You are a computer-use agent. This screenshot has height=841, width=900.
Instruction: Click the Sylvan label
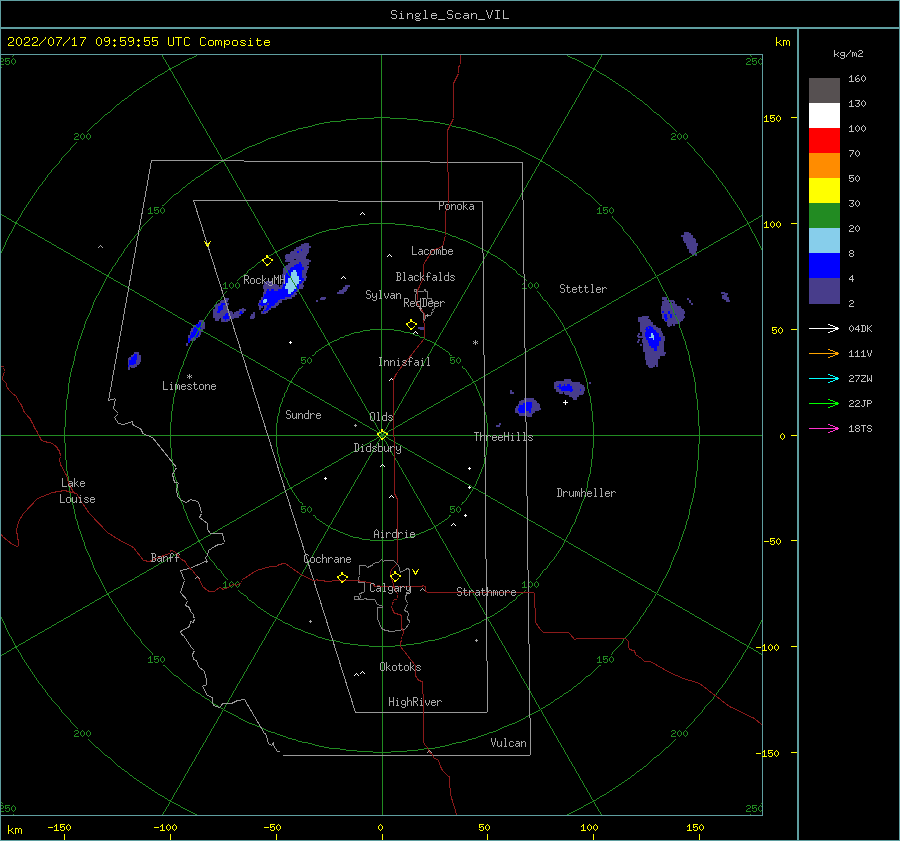click(383, 295)
